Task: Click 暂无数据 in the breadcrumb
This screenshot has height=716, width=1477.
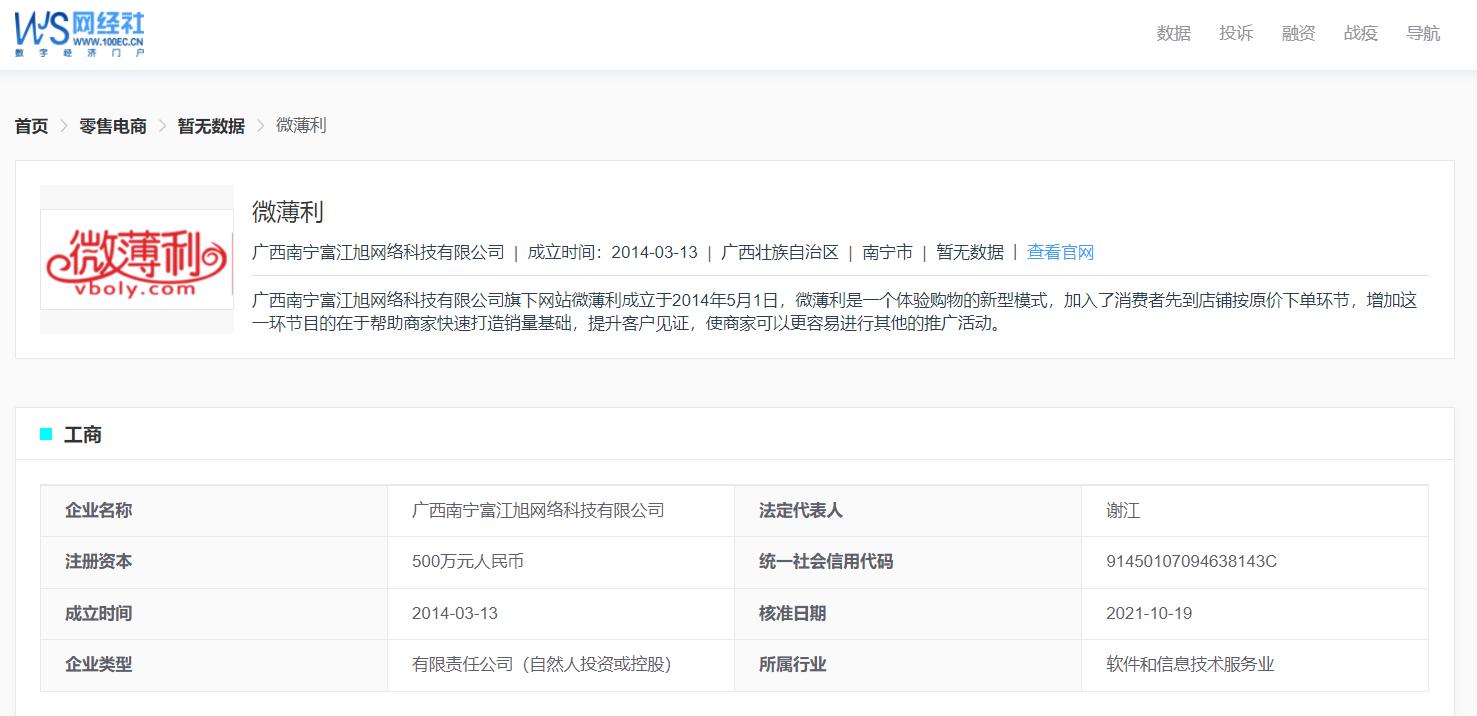Action: 210,125
